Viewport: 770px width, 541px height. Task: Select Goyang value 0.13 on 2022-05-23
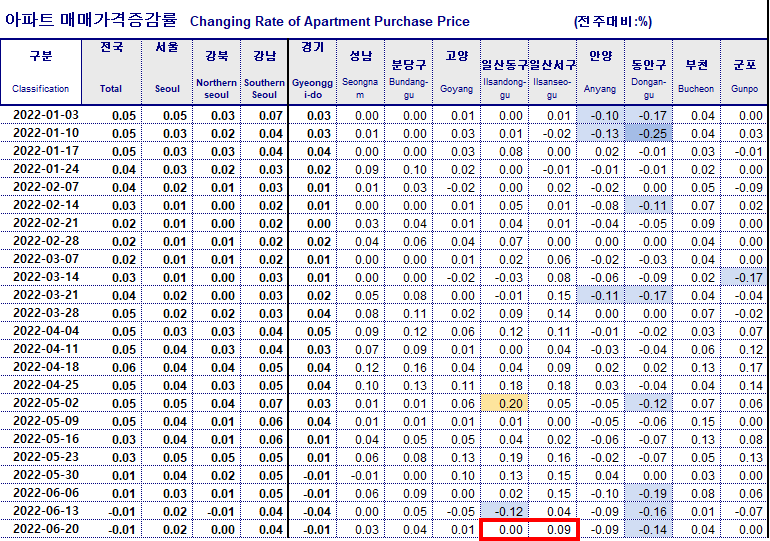pos(457,457)
